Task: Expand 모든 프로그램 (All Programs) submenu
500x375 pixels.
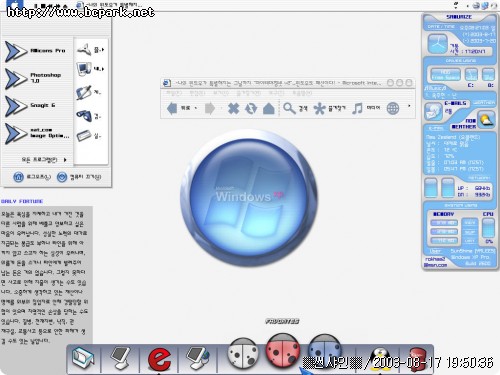Action: (x=44, y=160)
